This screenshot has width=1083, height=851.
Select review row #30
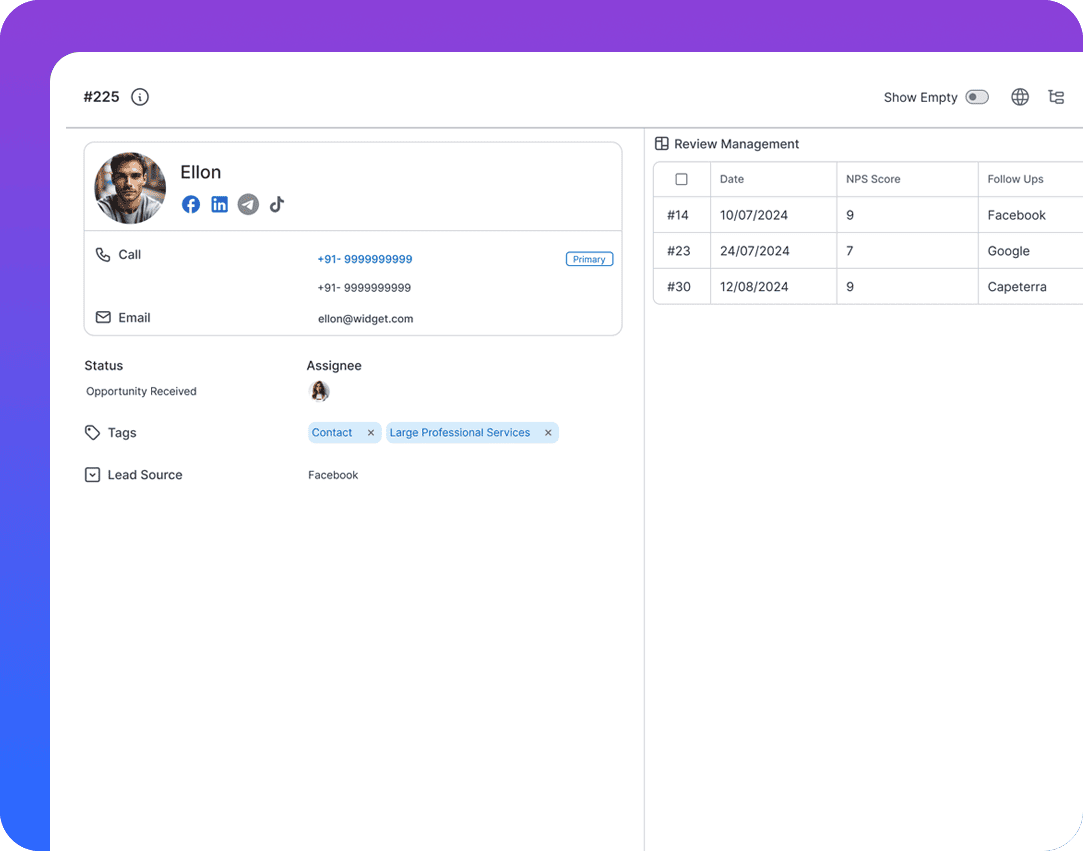click(x=678, y=287)
